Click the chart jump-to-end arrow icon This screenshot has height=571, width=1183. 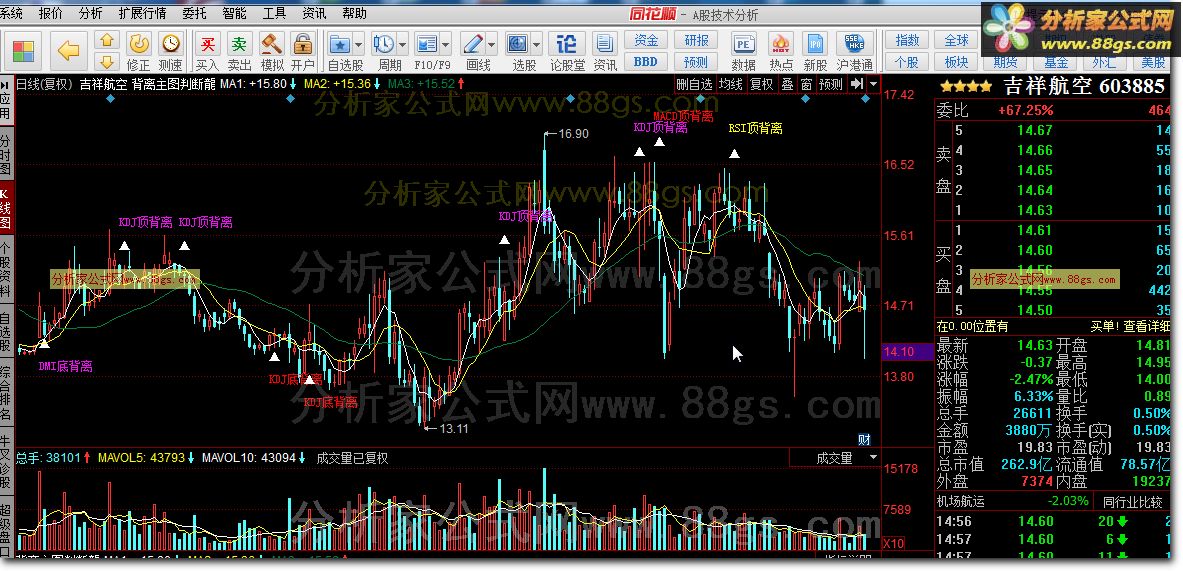click(856, 84)
